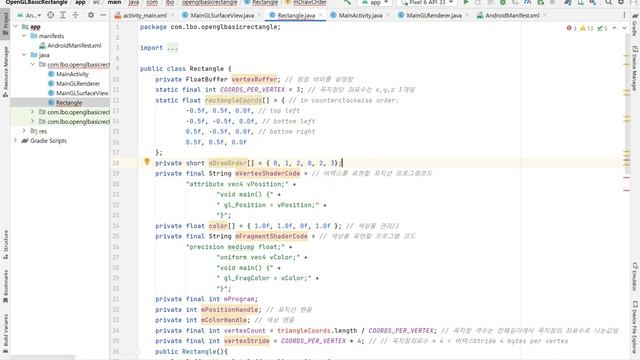Click the build hammer icon
640x360 pixels.
click(347, 2)
